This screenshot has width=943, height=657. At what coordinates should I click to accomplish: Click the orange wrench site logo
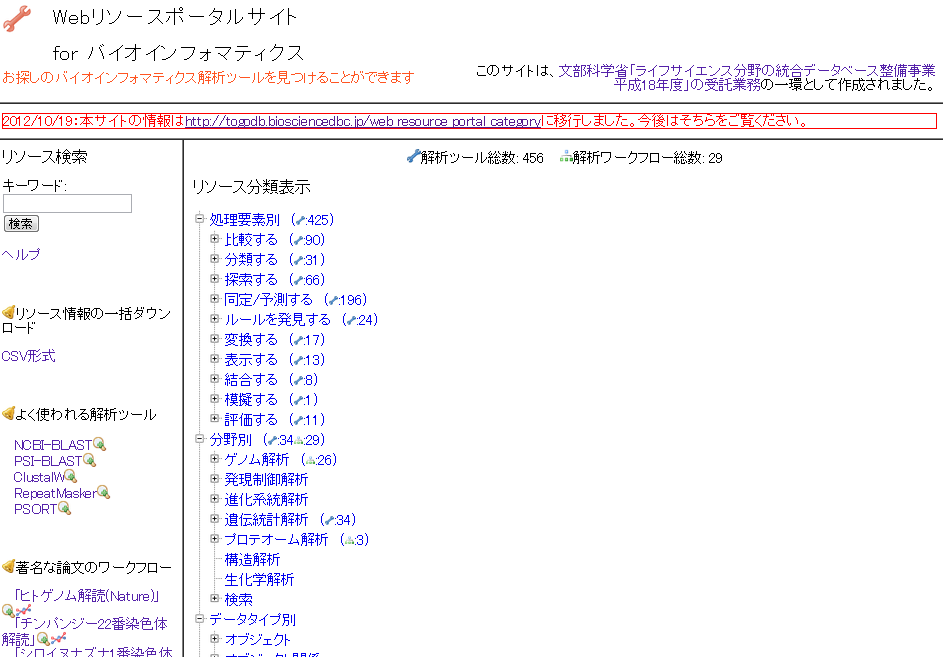coord(18,18)
